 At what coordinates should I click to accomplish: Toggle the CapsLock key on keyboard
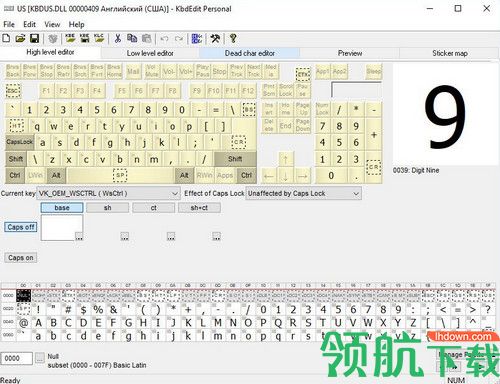(x=20, y=142)
